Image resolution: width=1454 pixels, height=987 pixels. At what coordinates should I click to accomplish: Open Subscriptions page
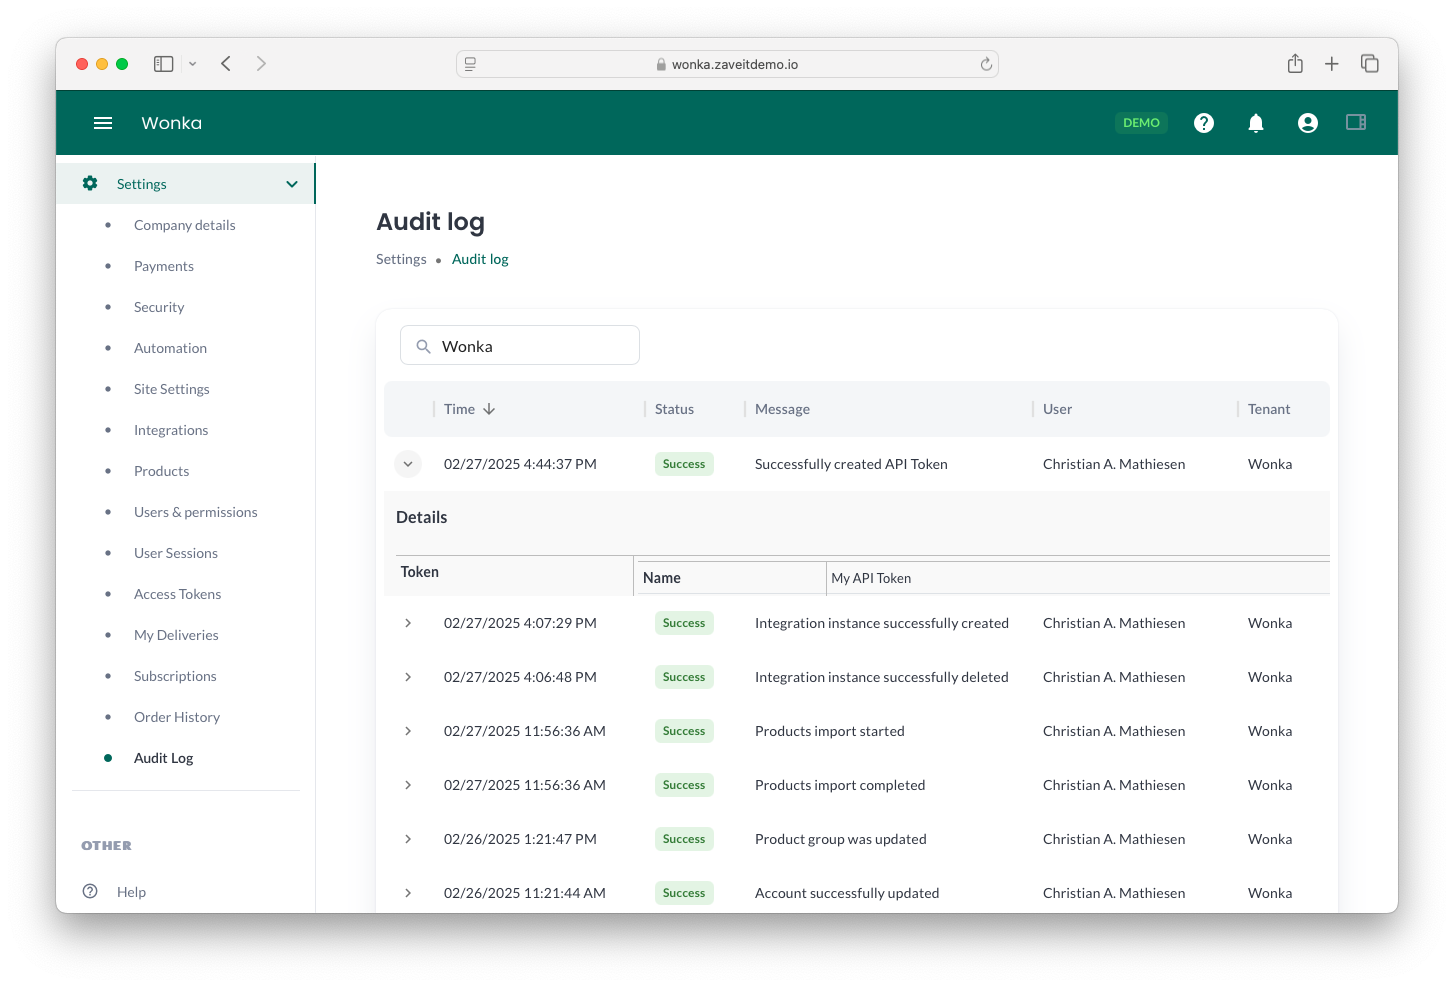pos(175,676)
